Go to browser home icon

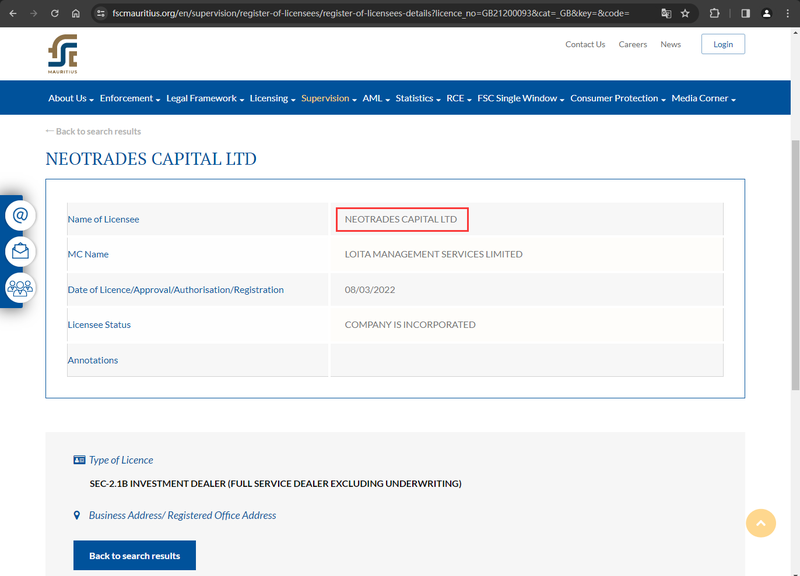(x=76, y=13)
